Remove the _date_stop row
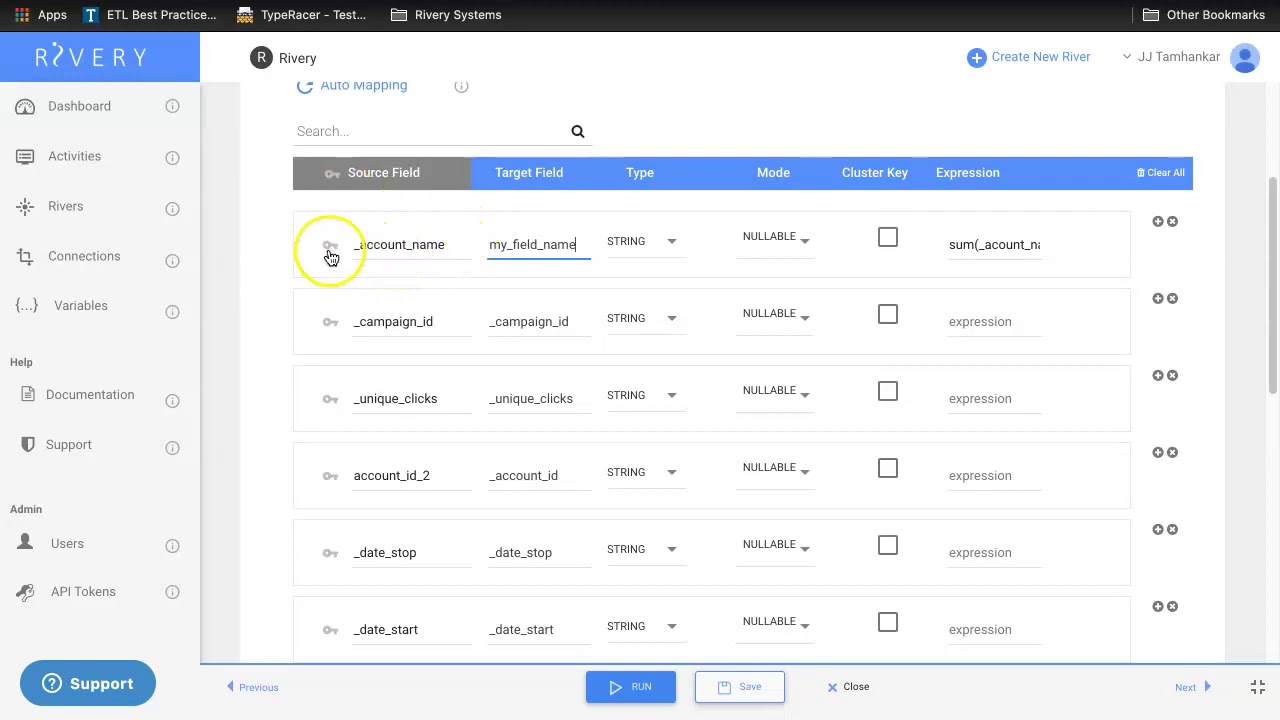1280x720 pixels. [1172, 529]
